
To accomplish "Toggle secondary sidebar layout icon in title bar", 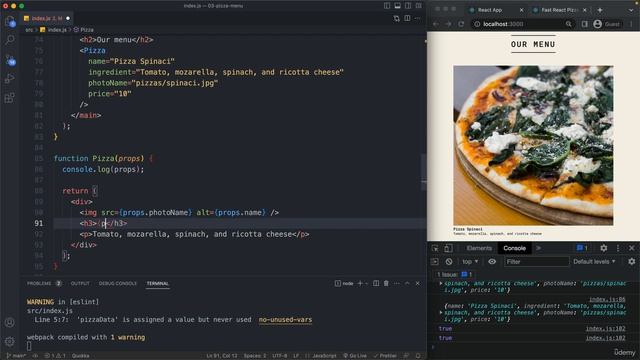I will pos(408,6).
